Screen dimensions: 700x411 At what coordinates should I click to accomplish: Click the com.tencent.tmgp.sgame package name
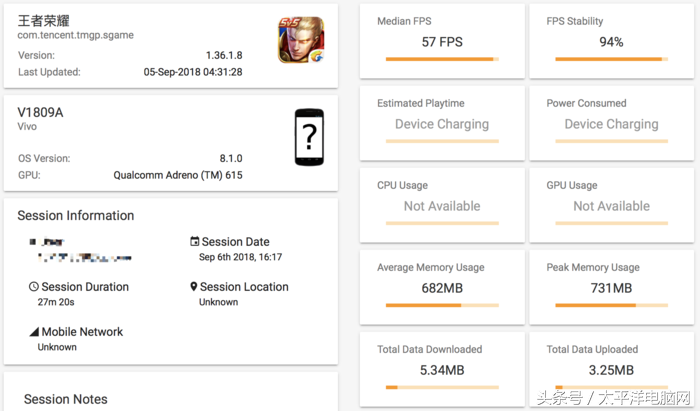(x=75, y=35)
